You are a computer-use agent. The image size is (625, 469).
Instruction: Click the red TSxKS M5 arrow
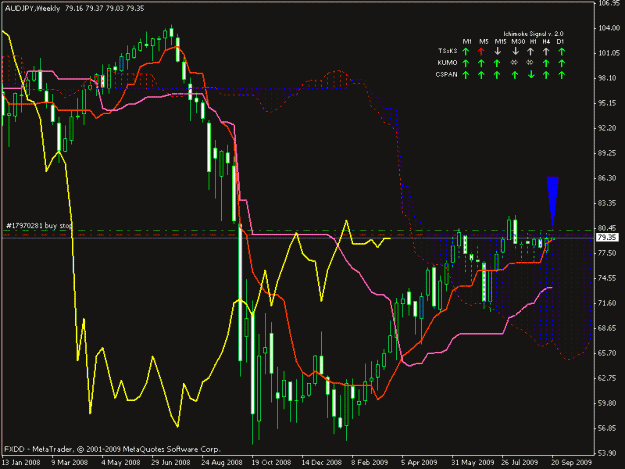(481, 51)
